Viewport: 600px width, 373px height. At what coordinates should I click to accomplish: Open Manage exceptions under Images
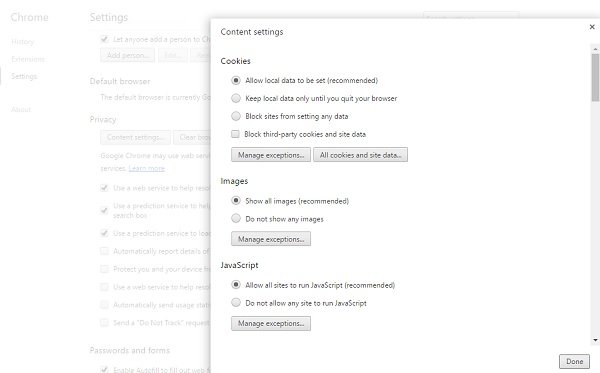coord(271,239)
